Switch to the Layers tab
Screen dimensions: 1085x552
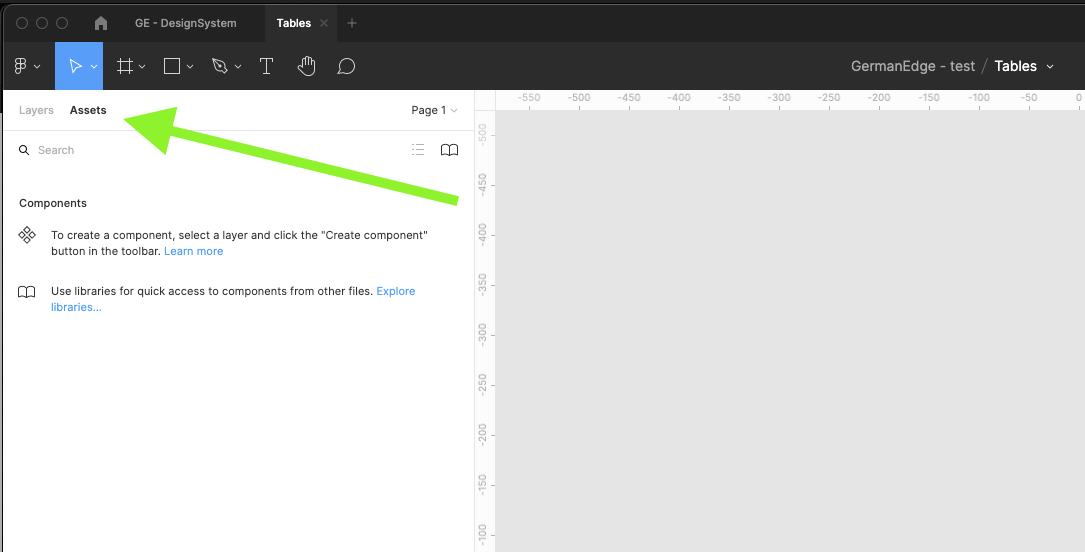click(x=36, y=110)
